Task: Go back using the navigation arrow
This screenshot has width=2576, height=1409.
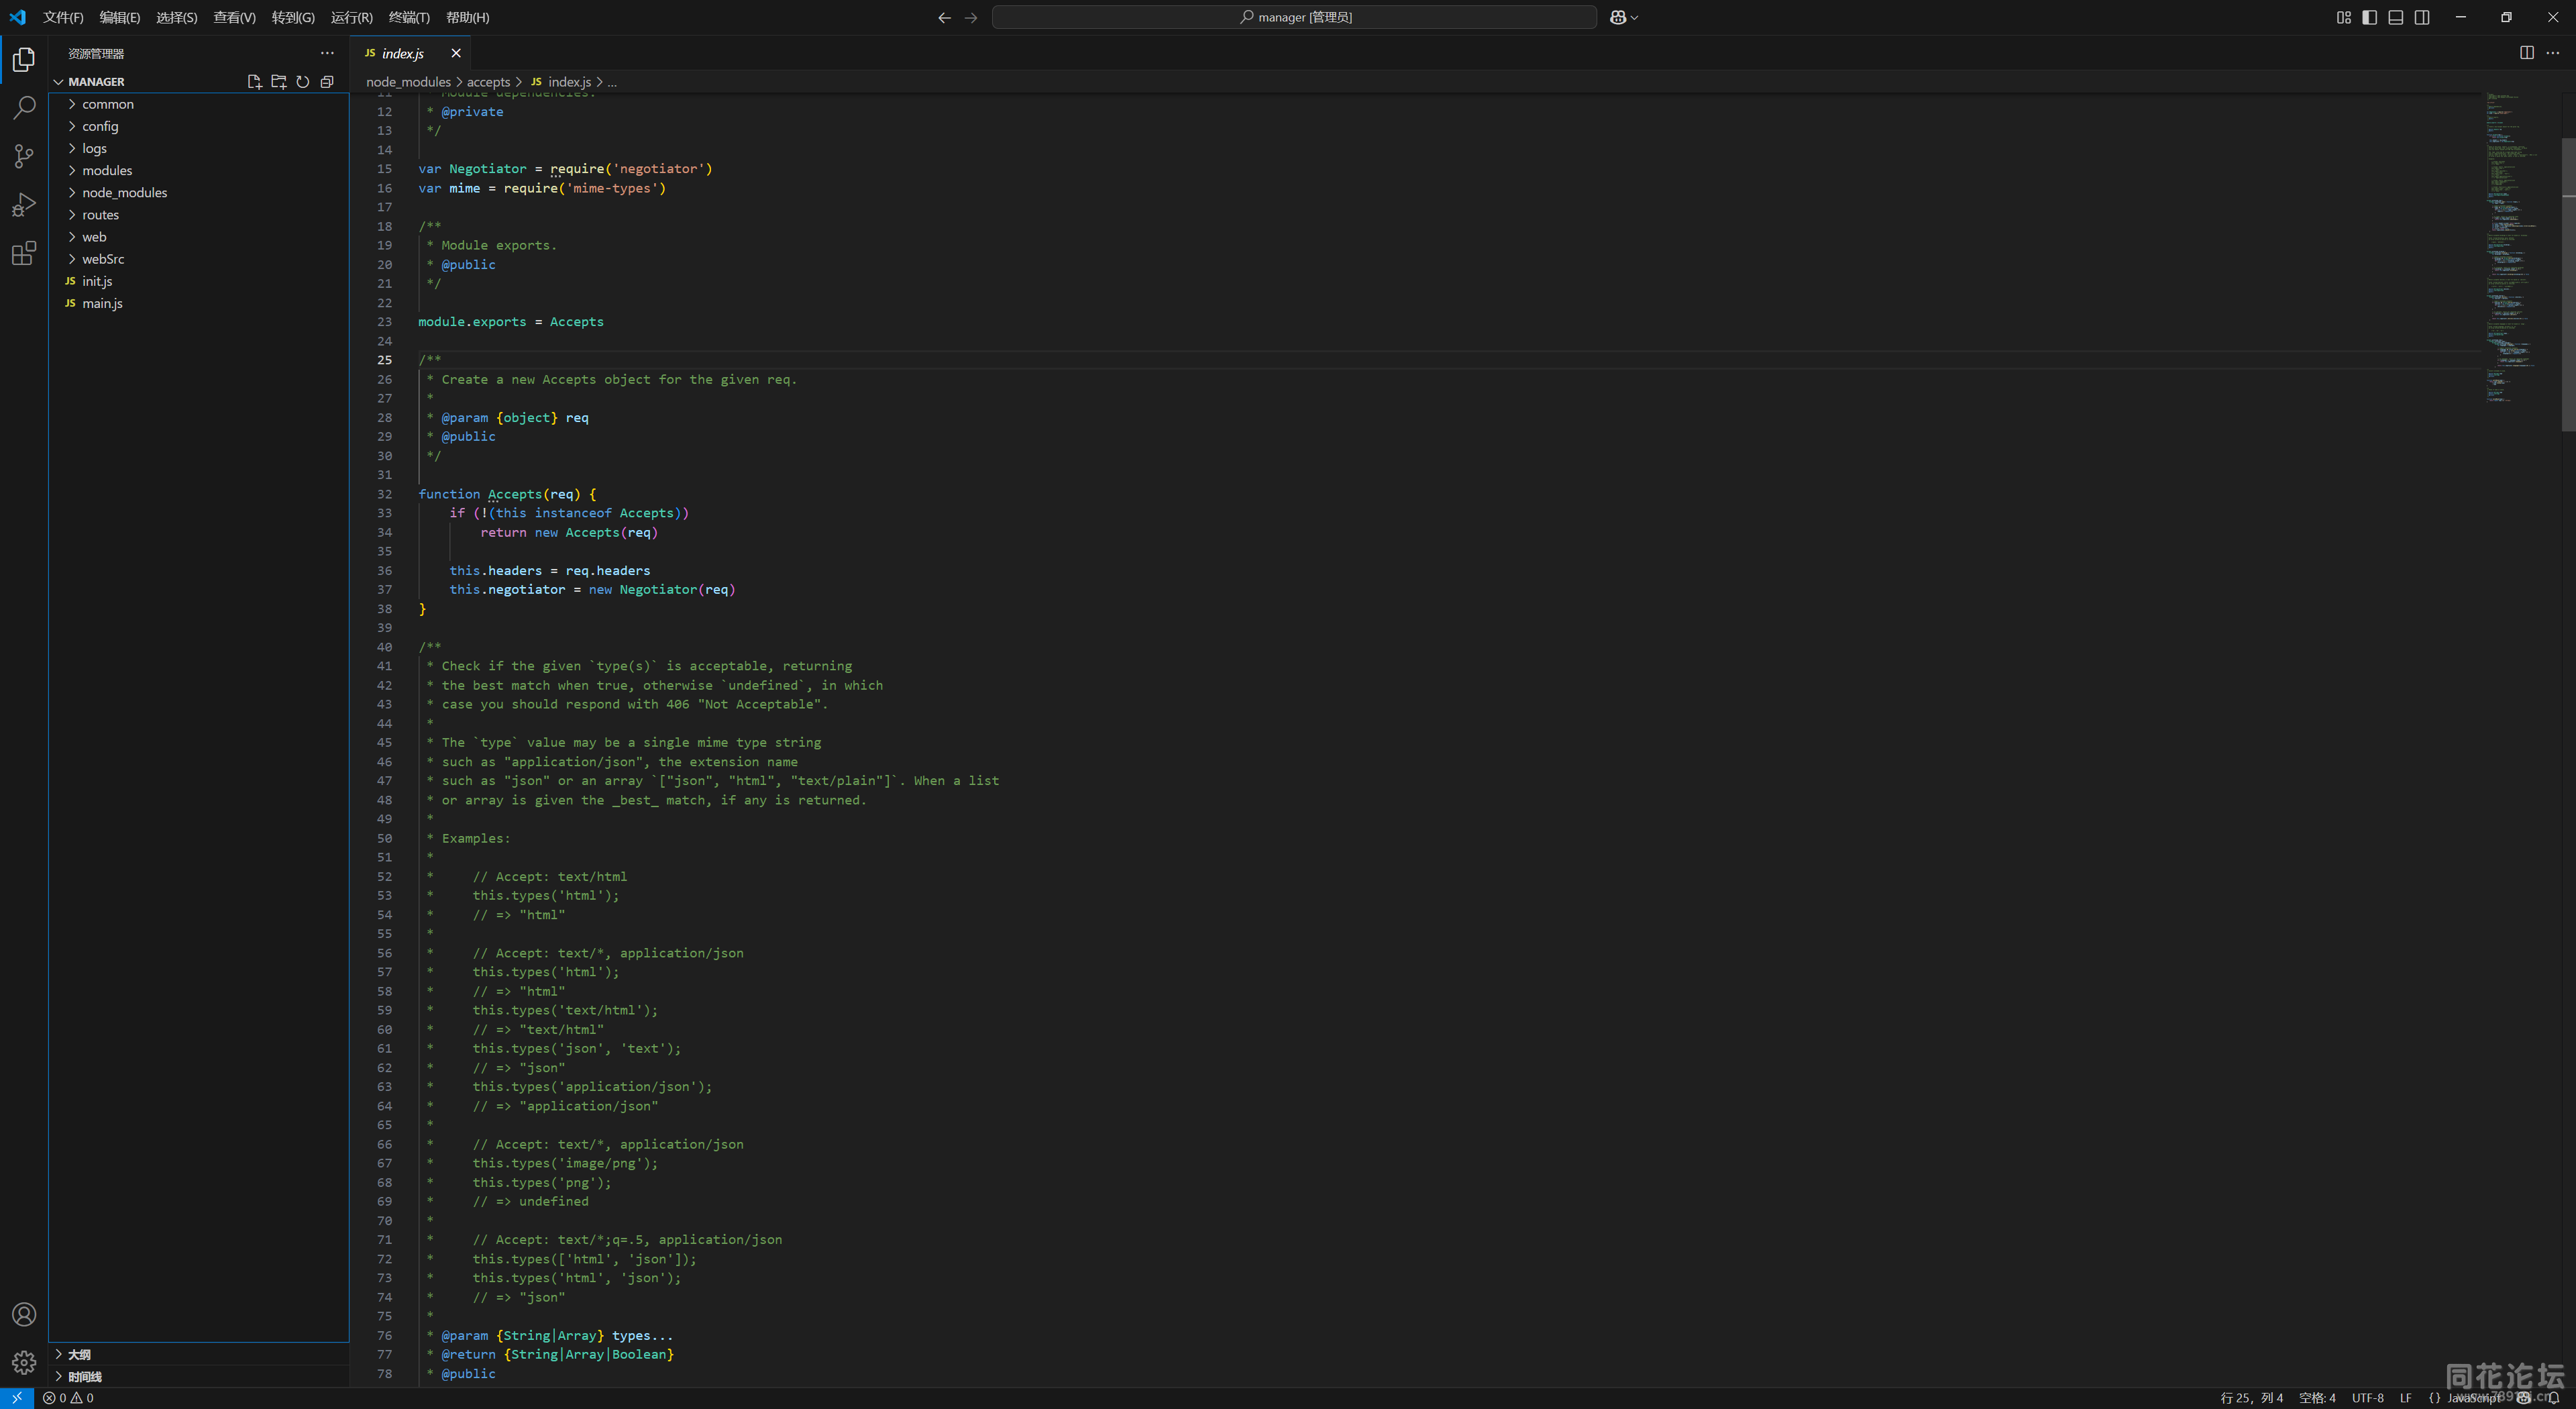Action: click(x=944, y=17)
